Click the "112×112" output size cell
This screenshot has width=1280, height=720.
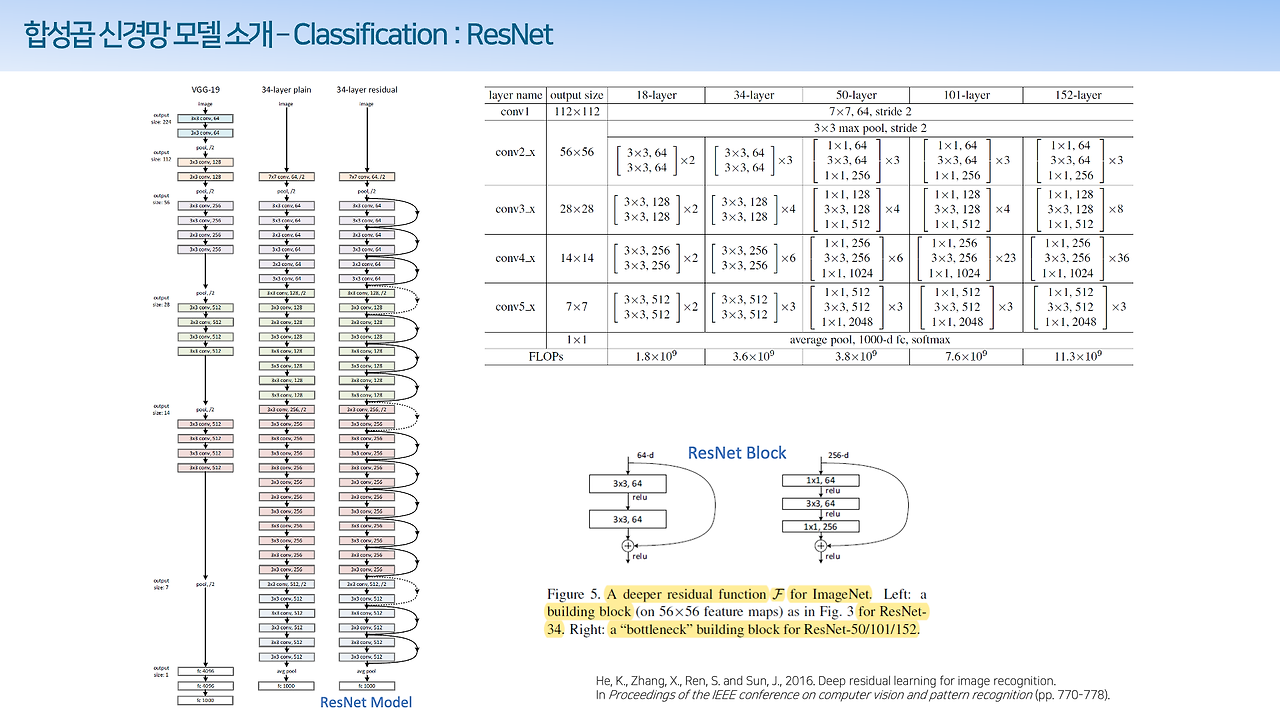(x=577, y=111)
